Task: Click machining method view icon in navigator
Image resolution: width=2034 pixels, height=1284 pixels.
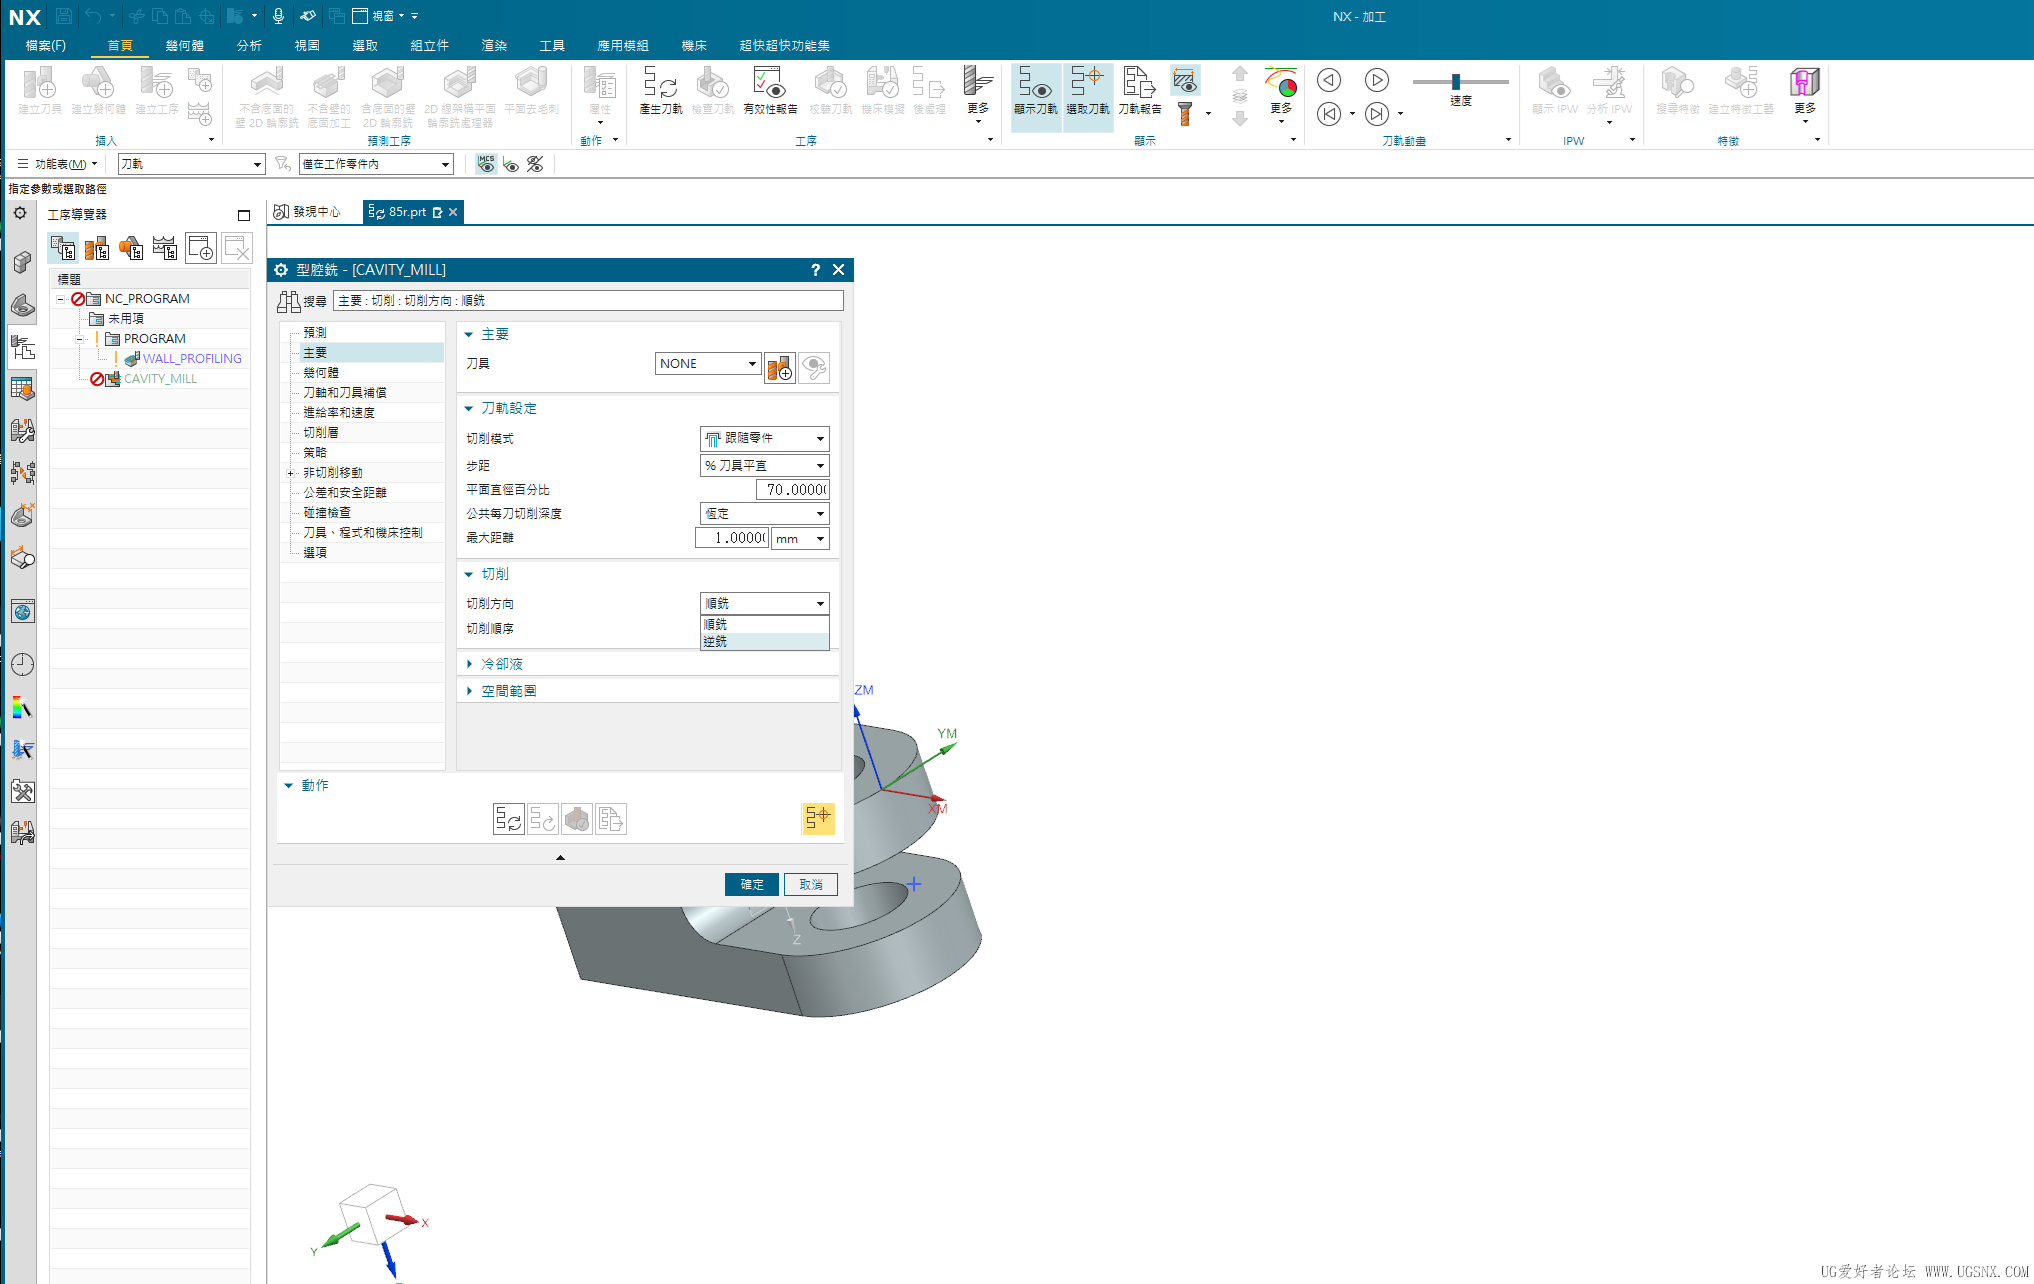Action: click(x=165, y=248)
